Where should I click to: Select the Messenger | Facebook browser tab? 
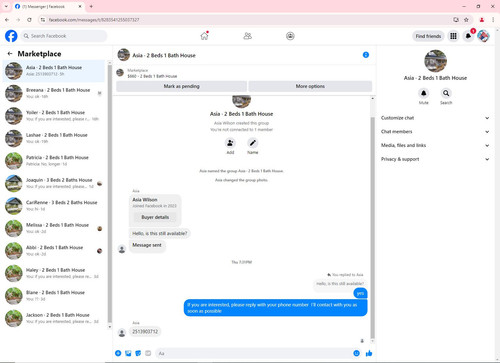coord(48,6)
